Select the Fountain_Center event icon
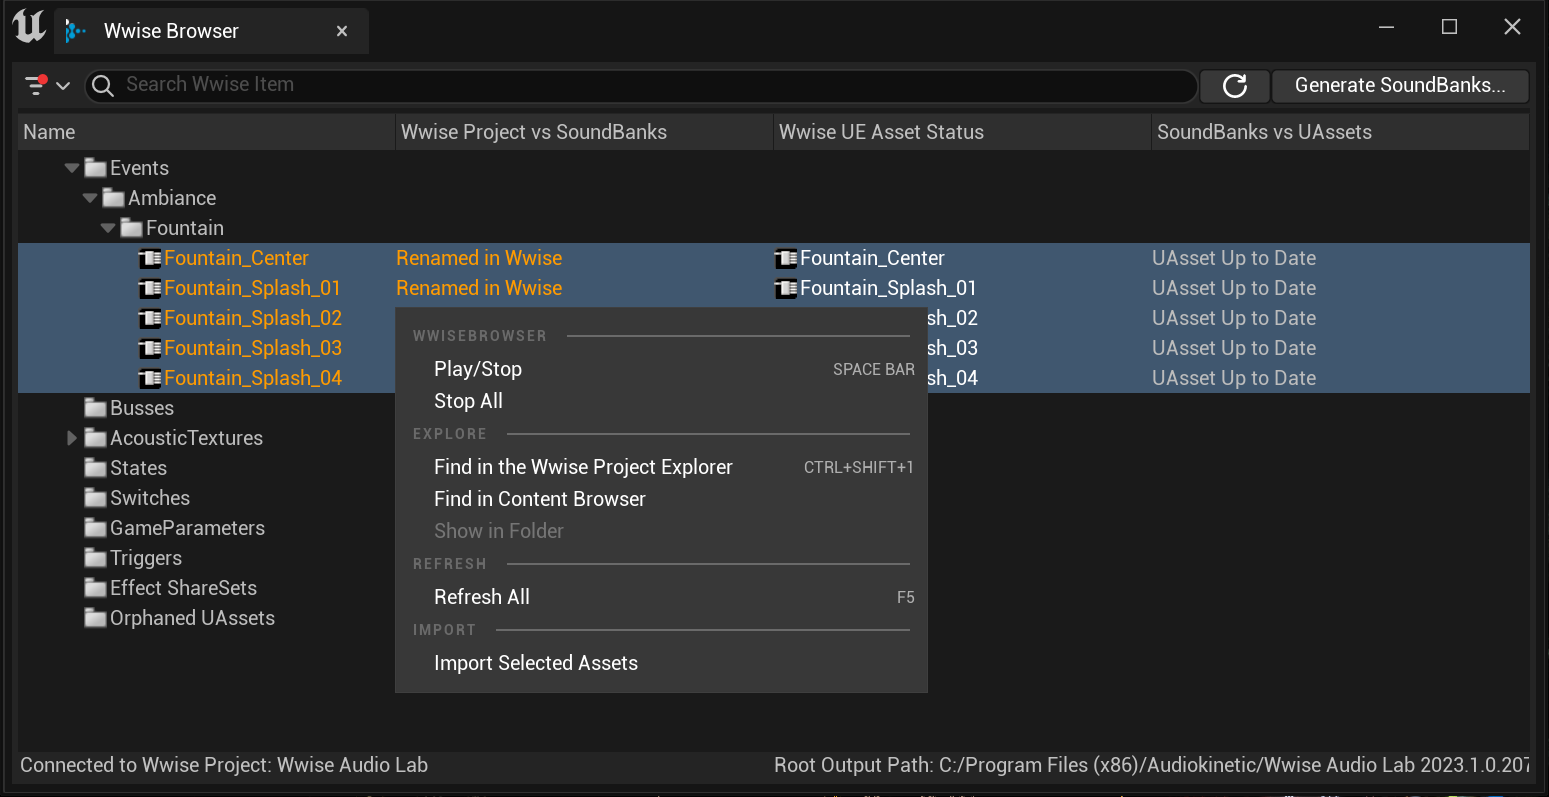Image resolution: width=1549 pixels, height=797 pixels. [x=150, y=258]
